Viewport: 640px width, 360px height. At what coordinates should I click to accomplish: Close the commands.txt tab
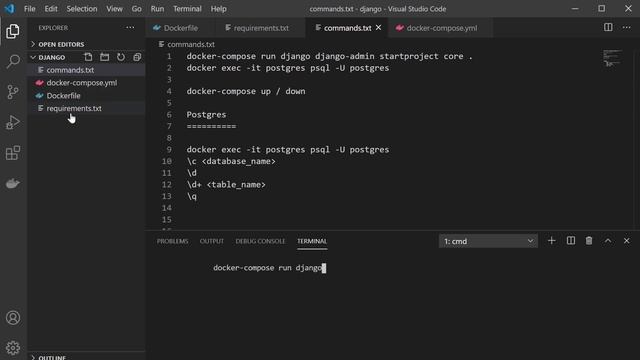[378, 27]
